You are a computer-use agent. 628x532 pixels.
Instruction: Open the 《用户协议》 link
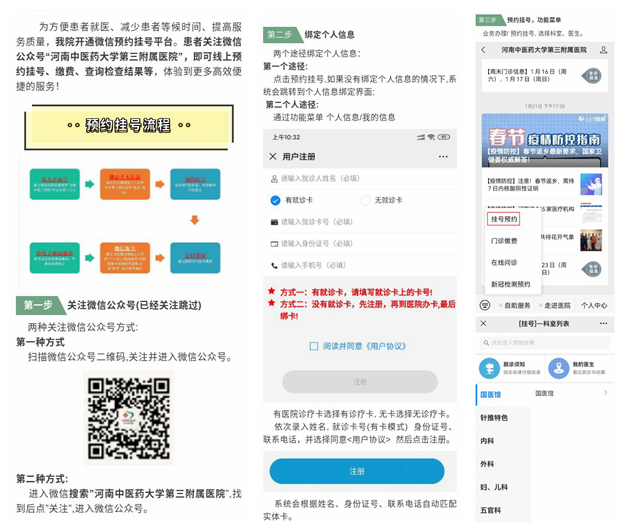pyautogui.click(x=386, y=346)
